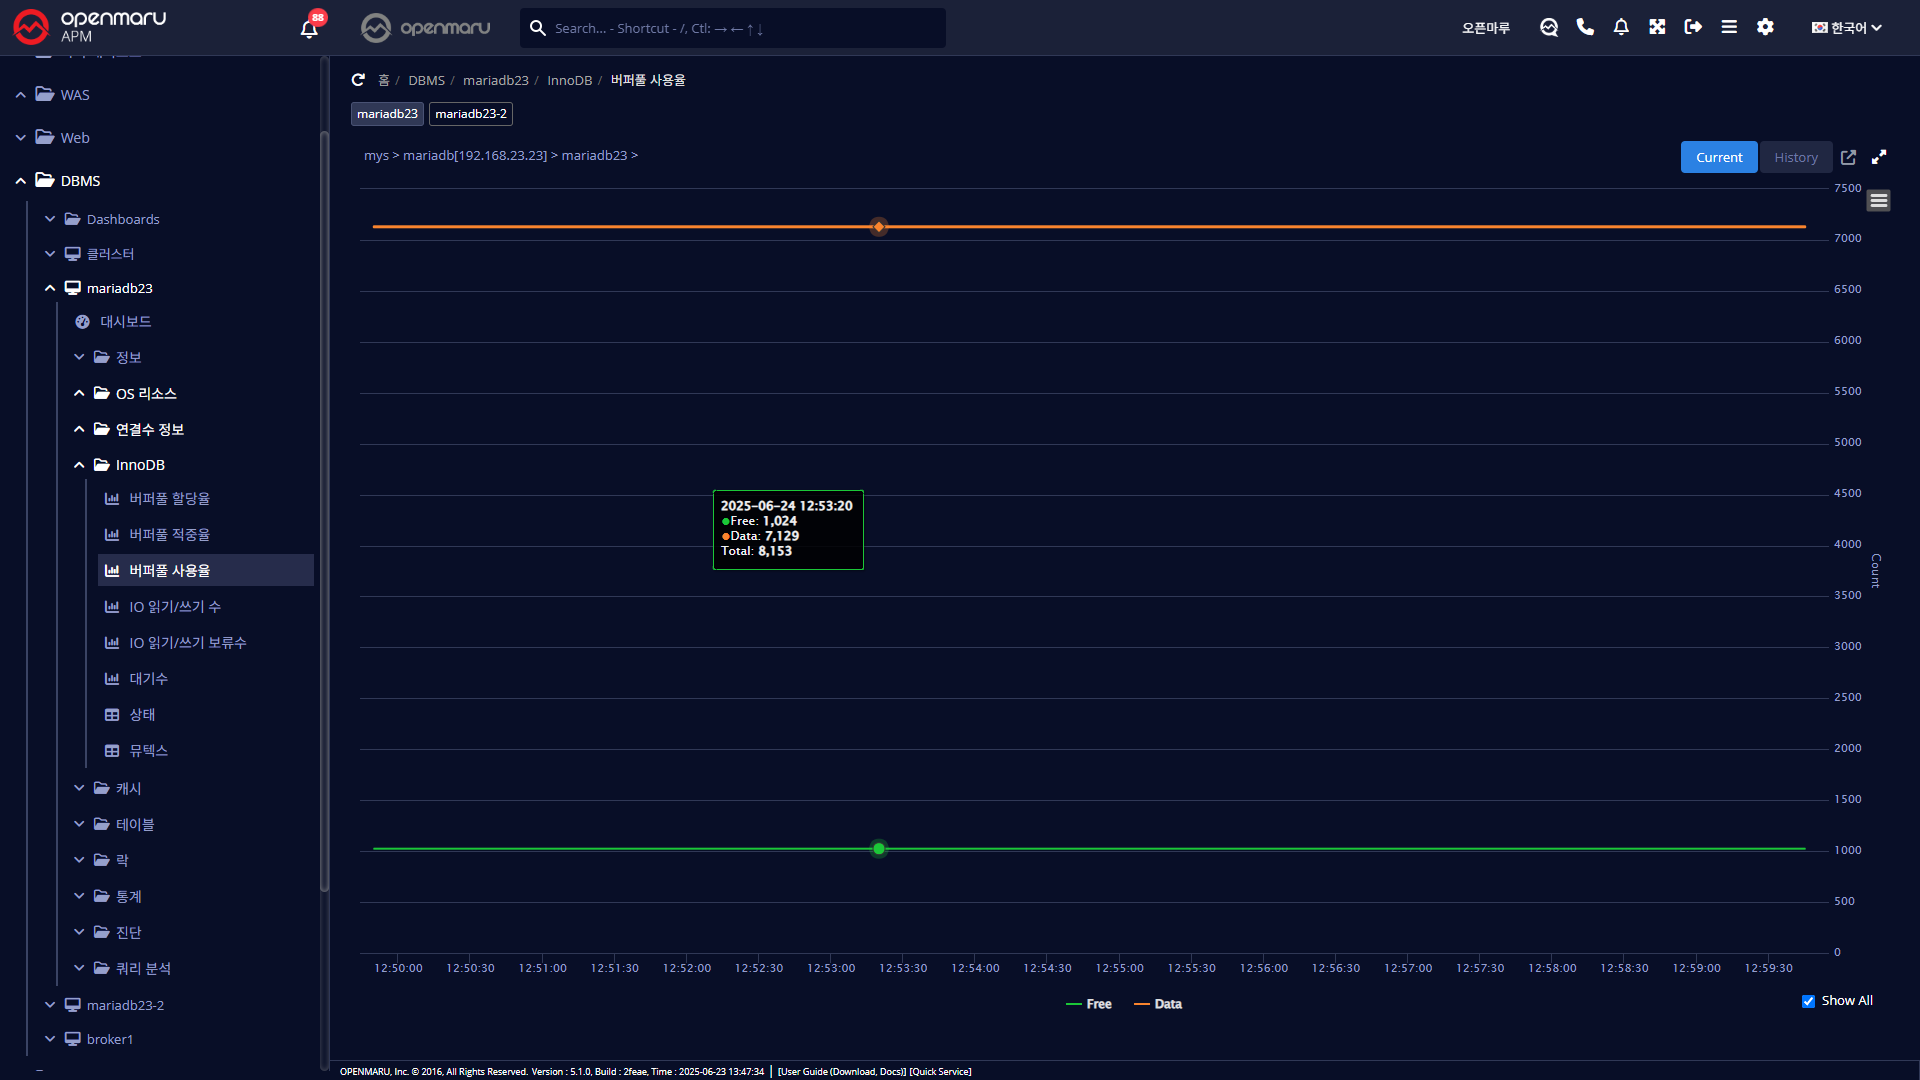Click the logout icon

(1693, 27)
